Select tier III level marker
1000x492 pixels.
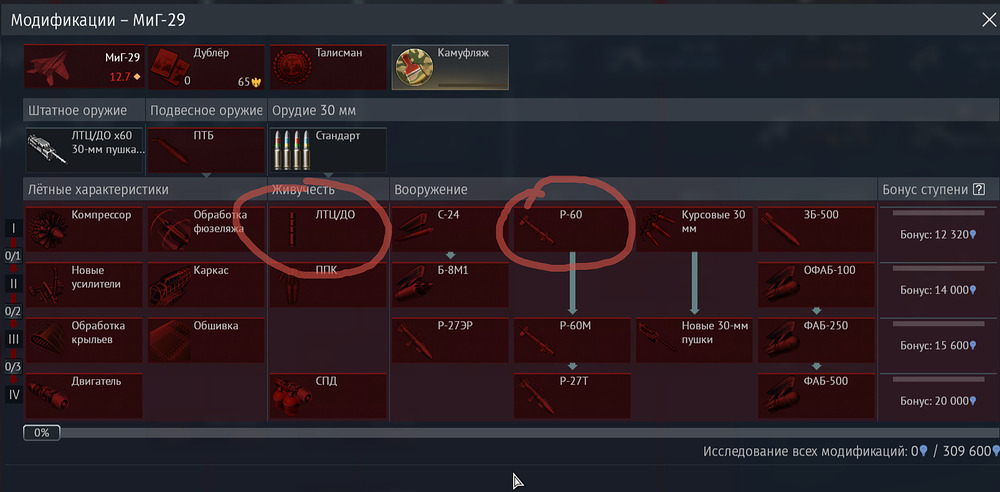point(13,339)
